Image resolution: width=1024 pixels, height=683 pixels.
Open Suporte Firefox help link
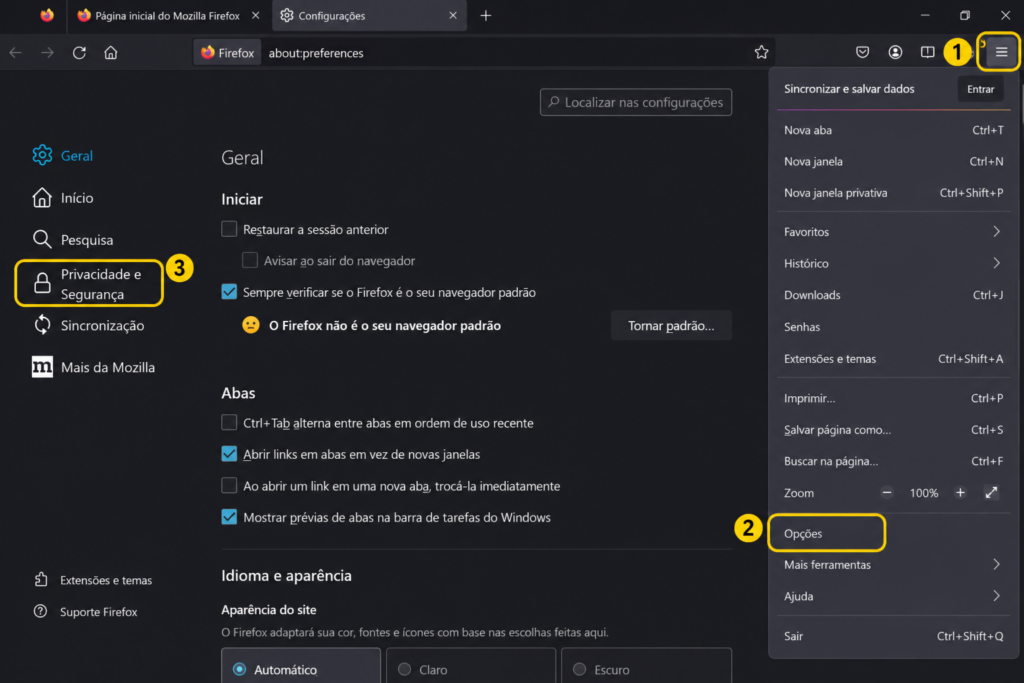pyautogui.click(x=86, y=612)
